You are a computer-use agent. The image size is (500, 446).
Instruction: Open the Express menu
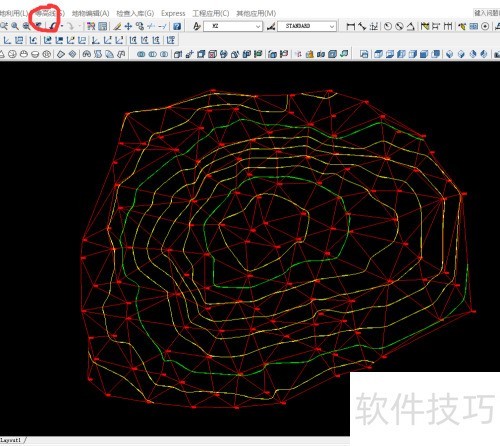tap(173, 13)
